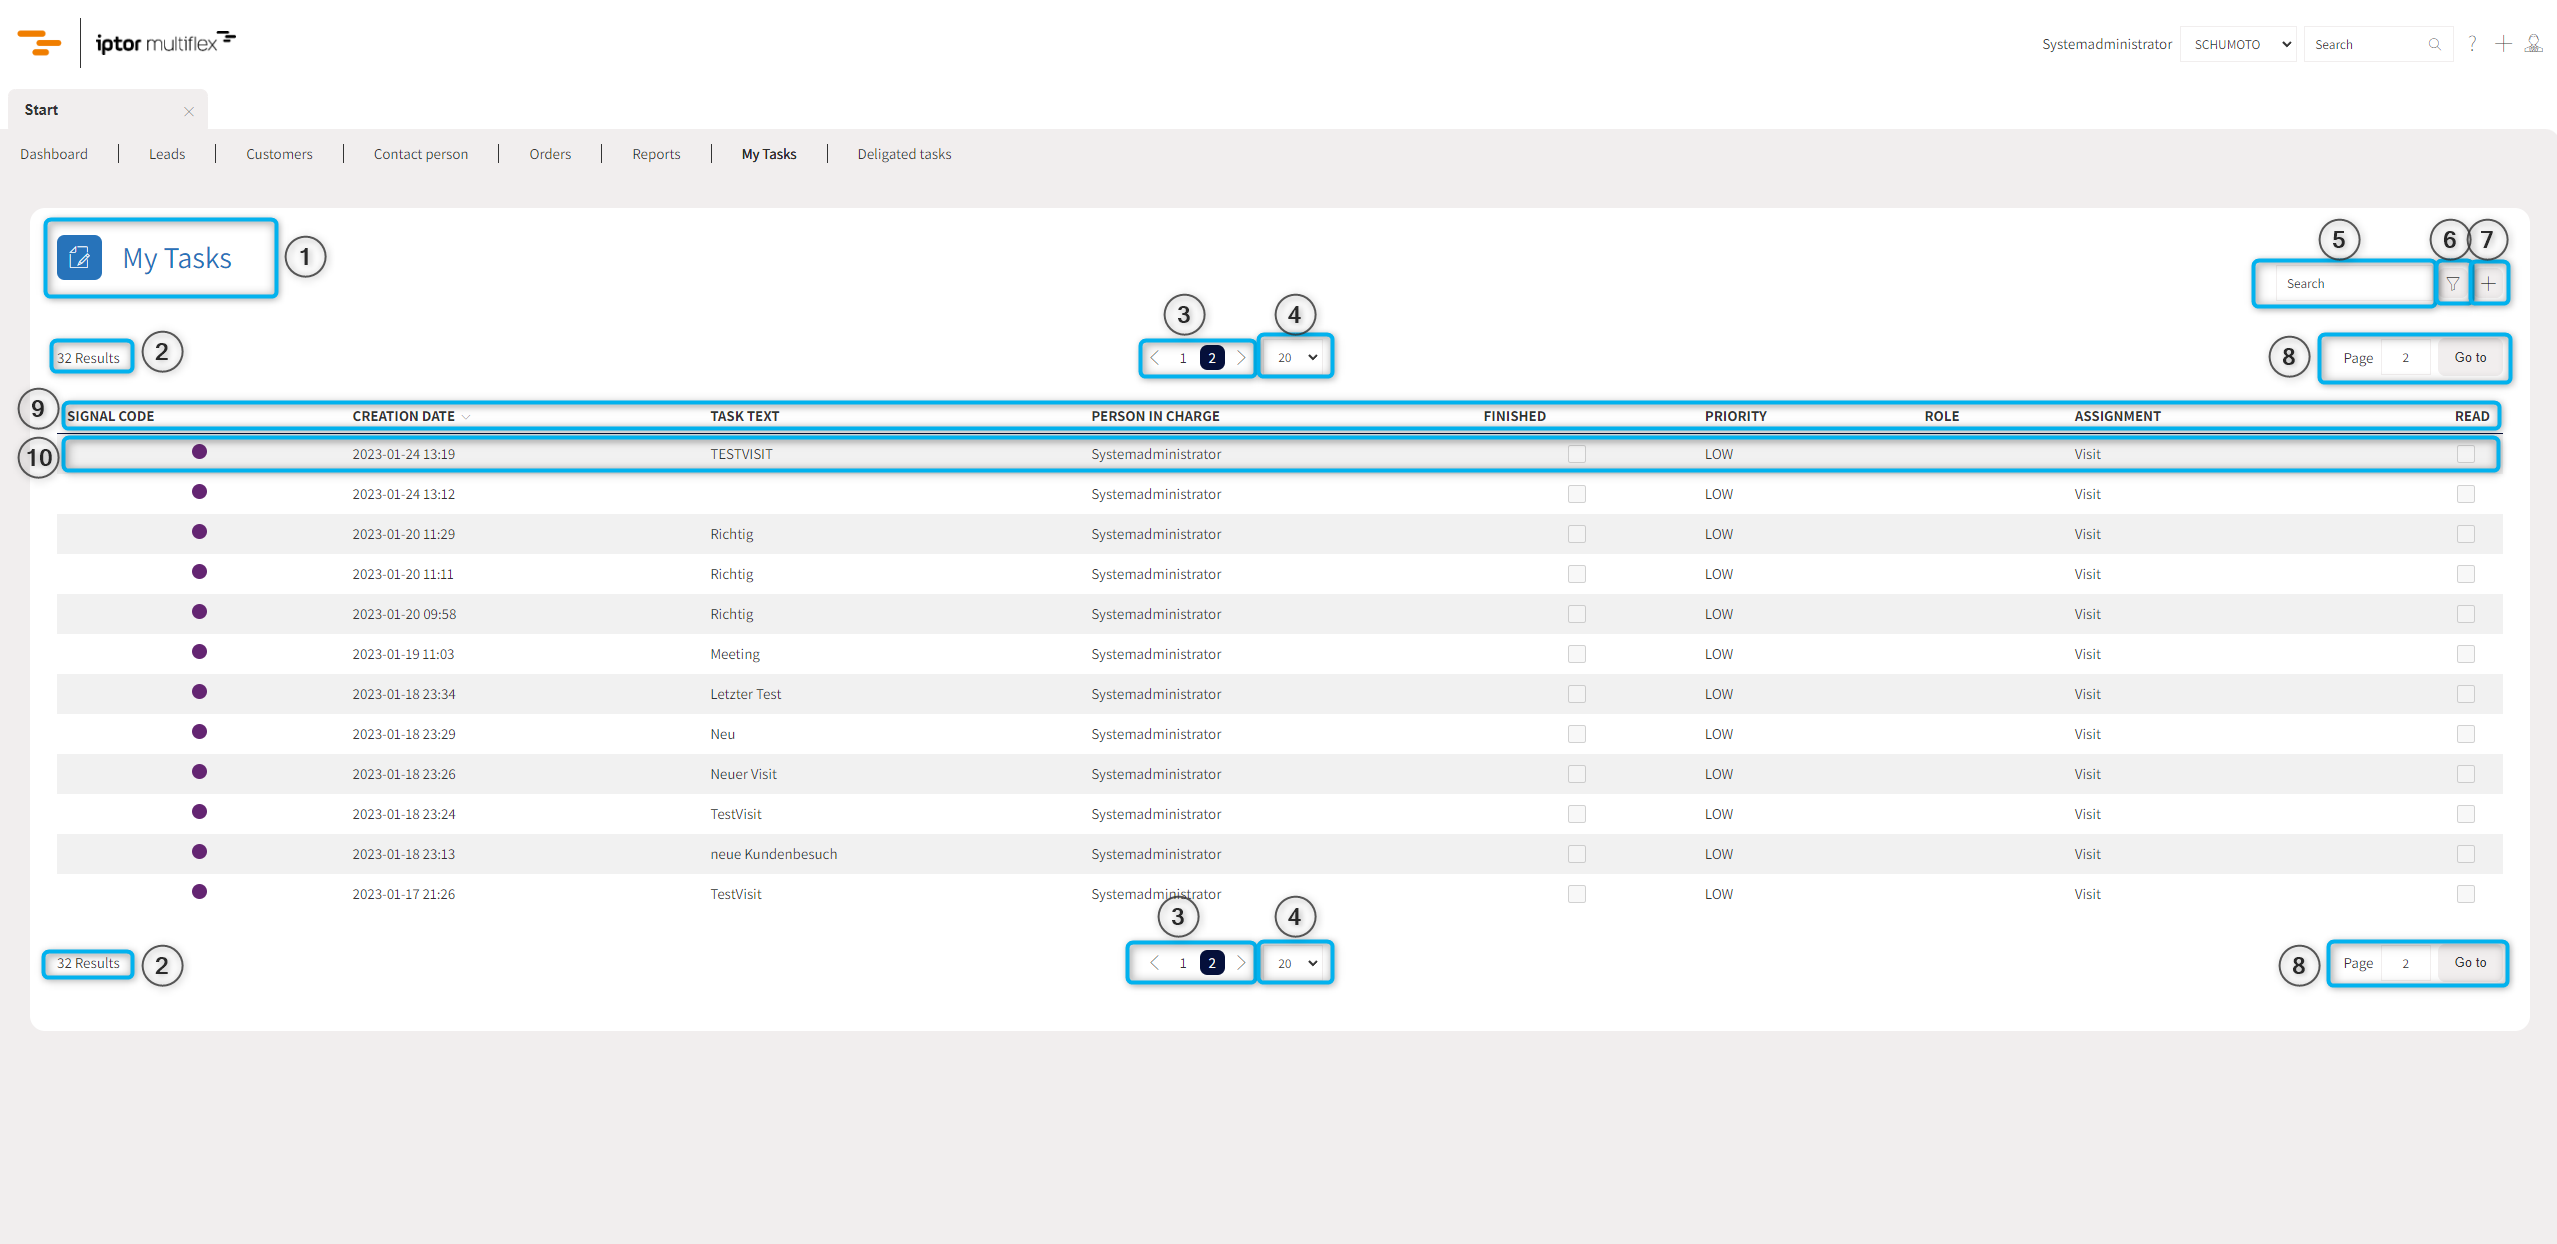Click the filter funnel icon
This screenshot has height=1244, width=2557.
[2452, 284]
